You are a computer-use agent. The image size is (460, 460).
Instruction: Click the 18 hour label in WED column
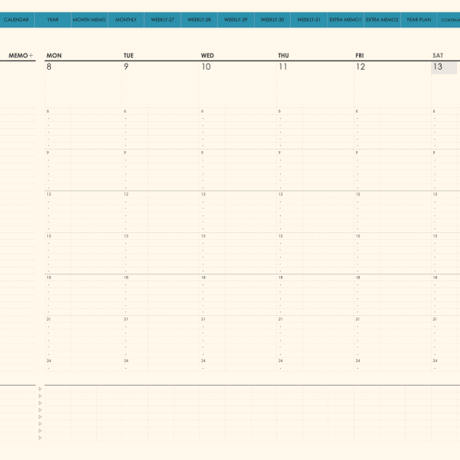pos(203,278)
